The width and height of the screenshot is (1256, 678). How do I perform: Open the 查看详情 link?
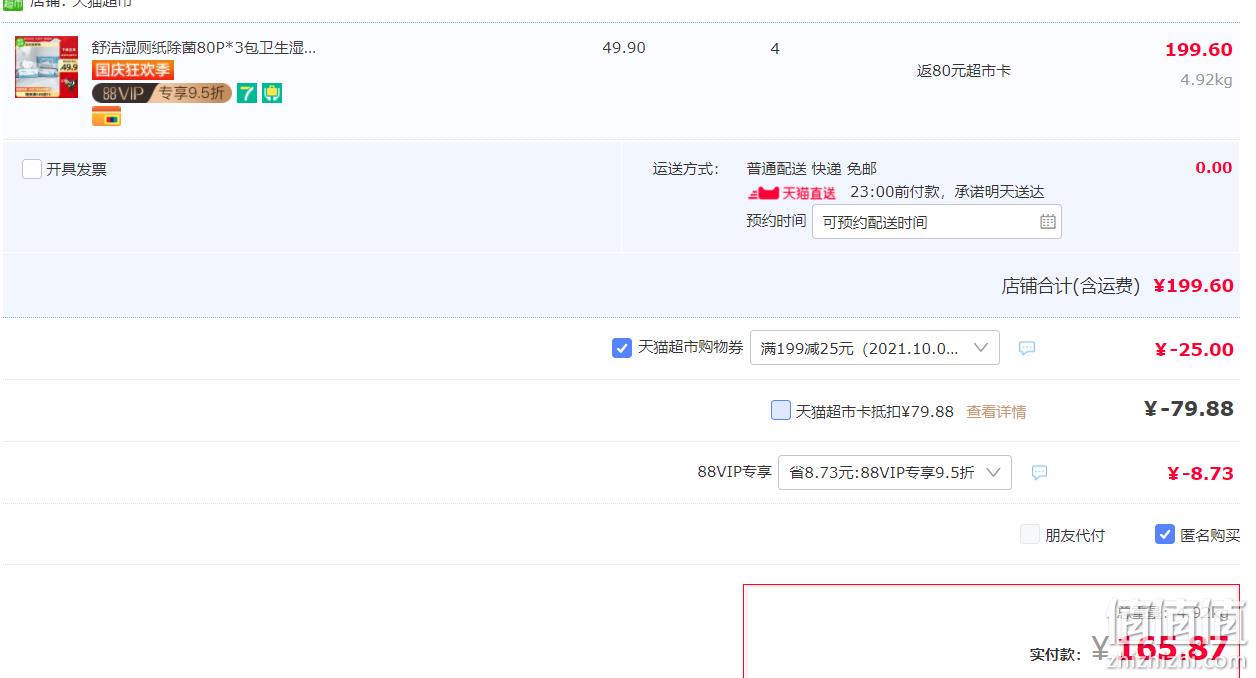[996, 412]
